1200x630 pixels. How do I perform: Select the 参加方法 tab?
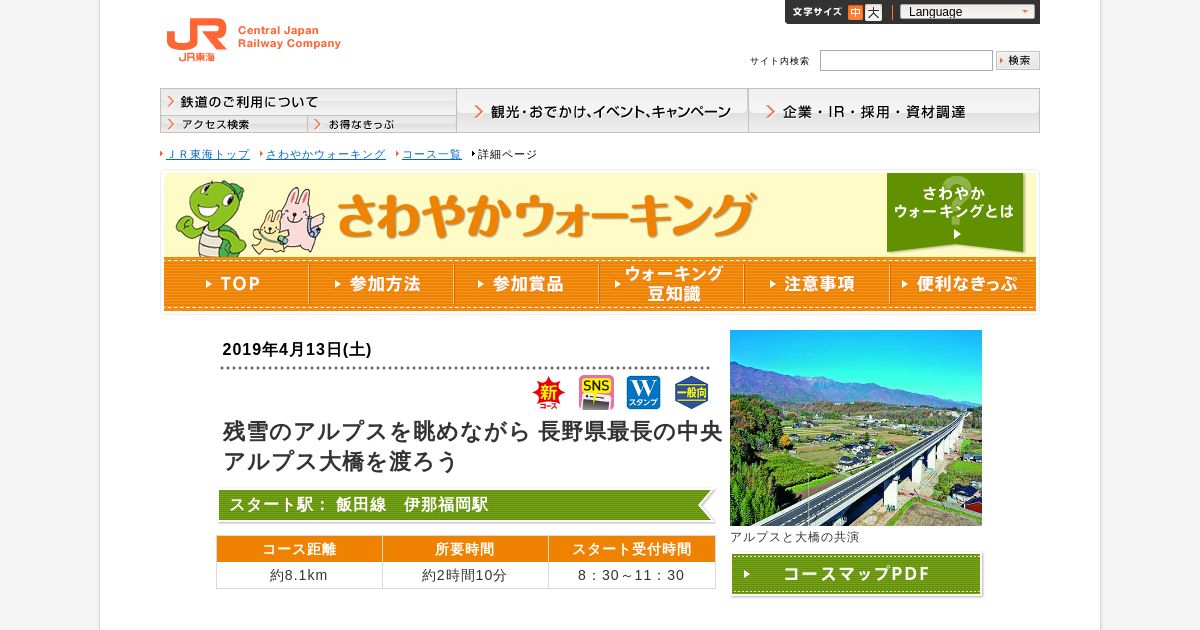(x=381, y=284)
